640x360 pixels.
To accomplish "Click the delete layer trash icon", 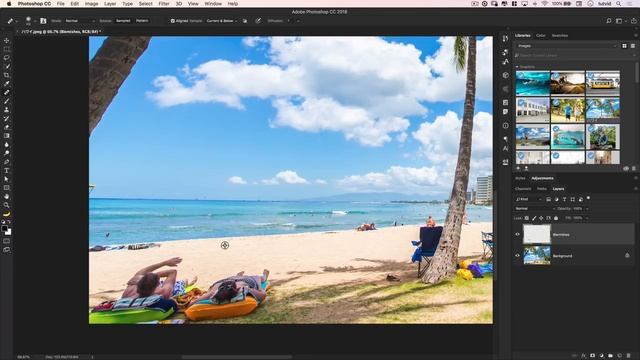I will click(629, 356).
